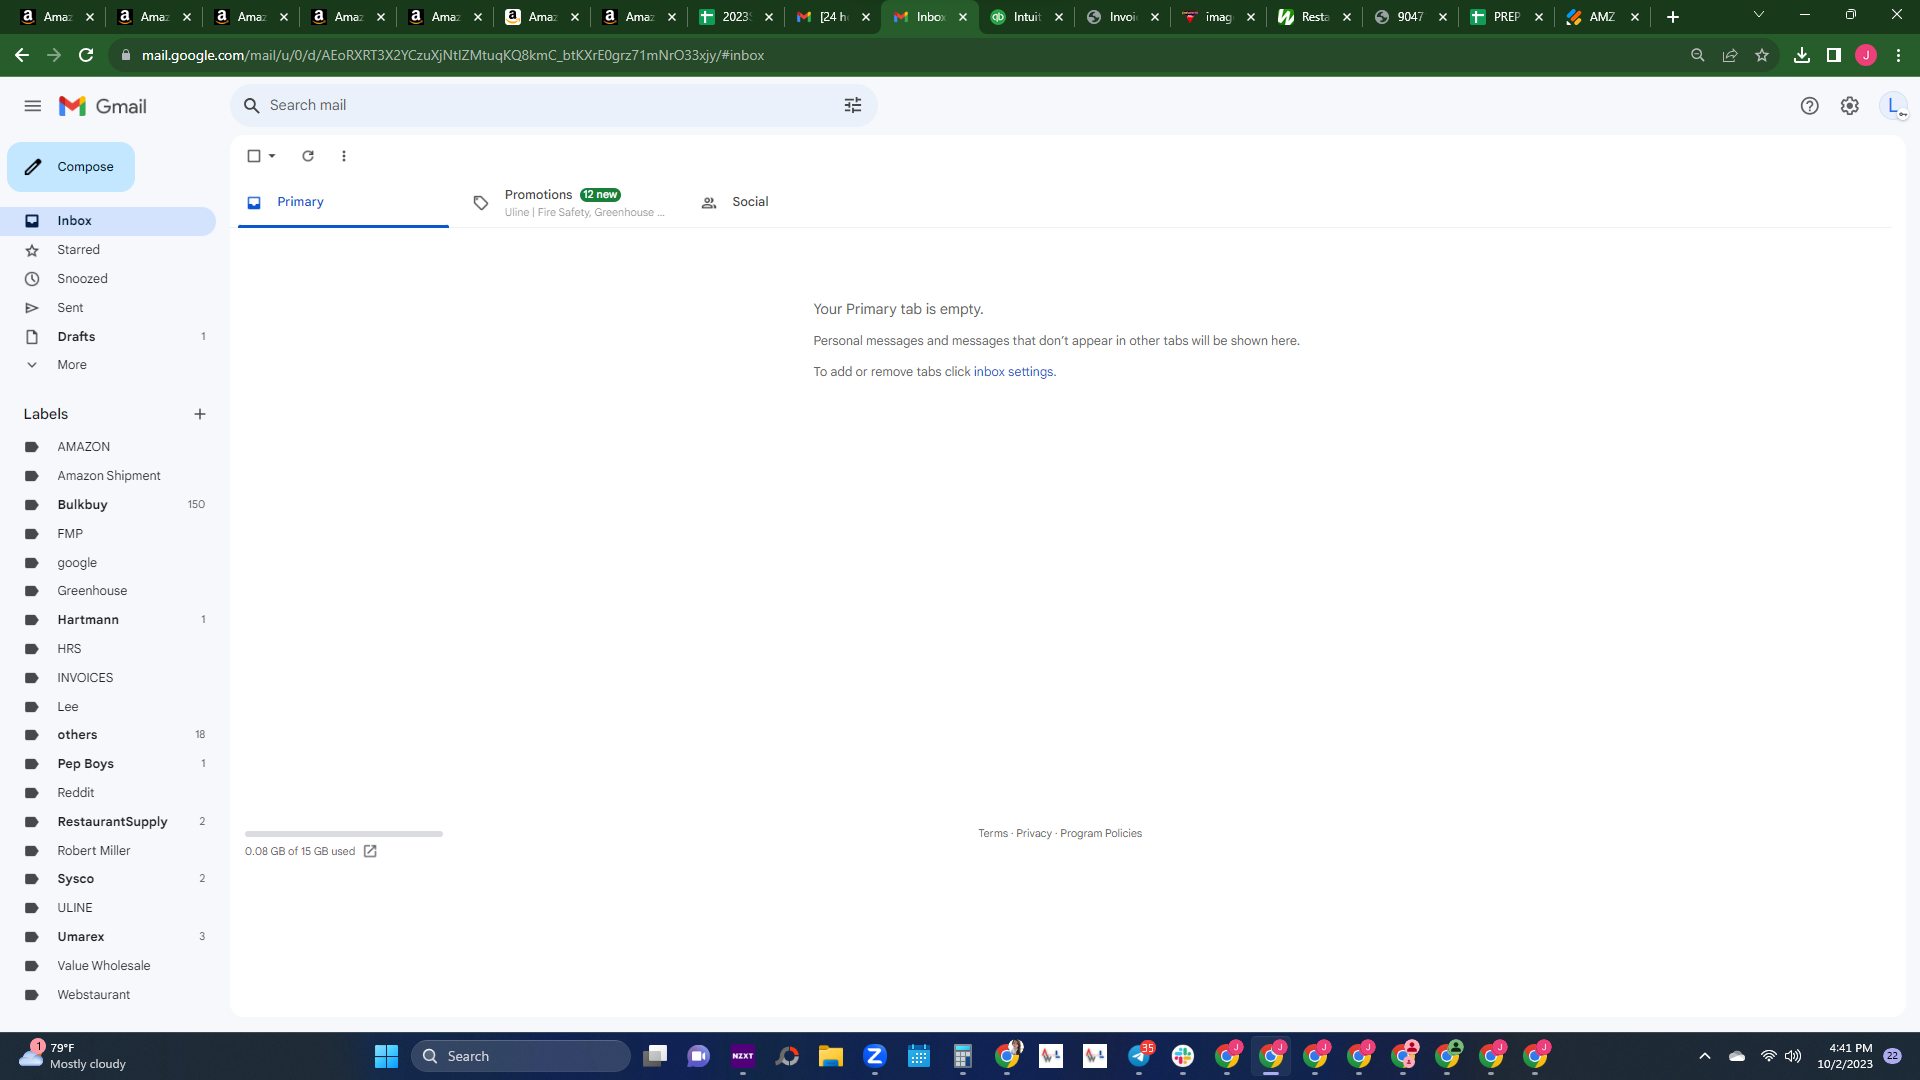
Task: Open Chrome side panel
Action: (x=1834, y=55)
